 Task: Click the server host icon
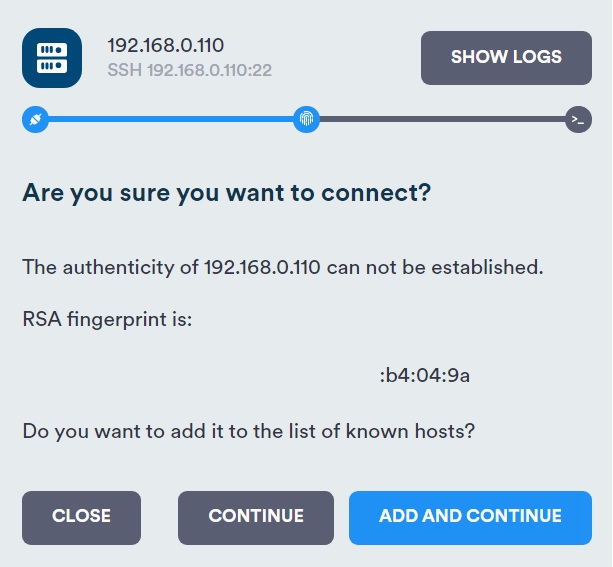tap(52, 58)
